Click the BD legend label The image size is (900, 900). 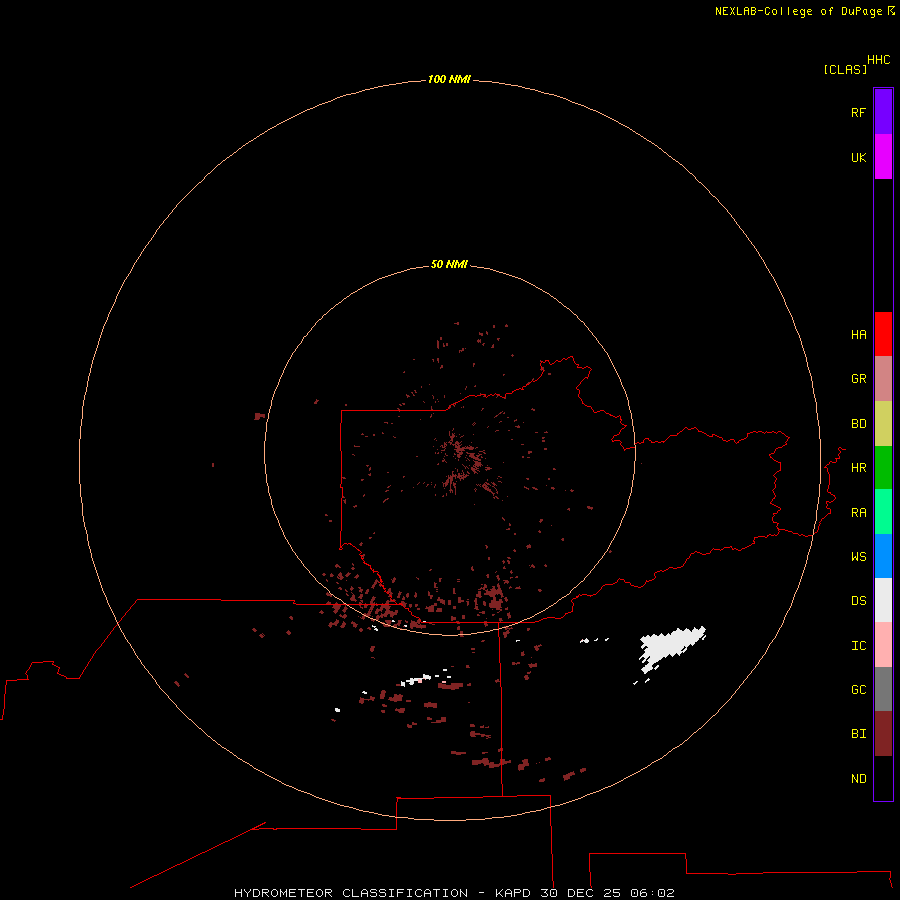point(859,424)
